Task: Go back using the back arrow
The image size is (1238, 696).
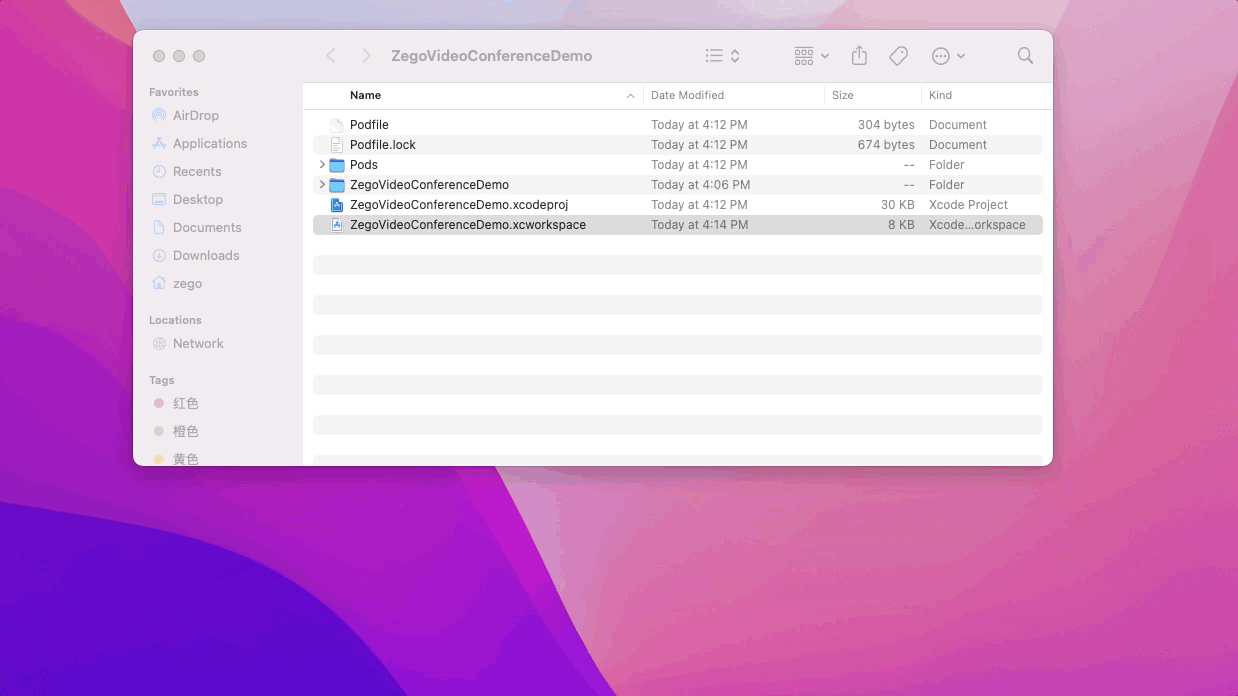Action: [331, 56]
